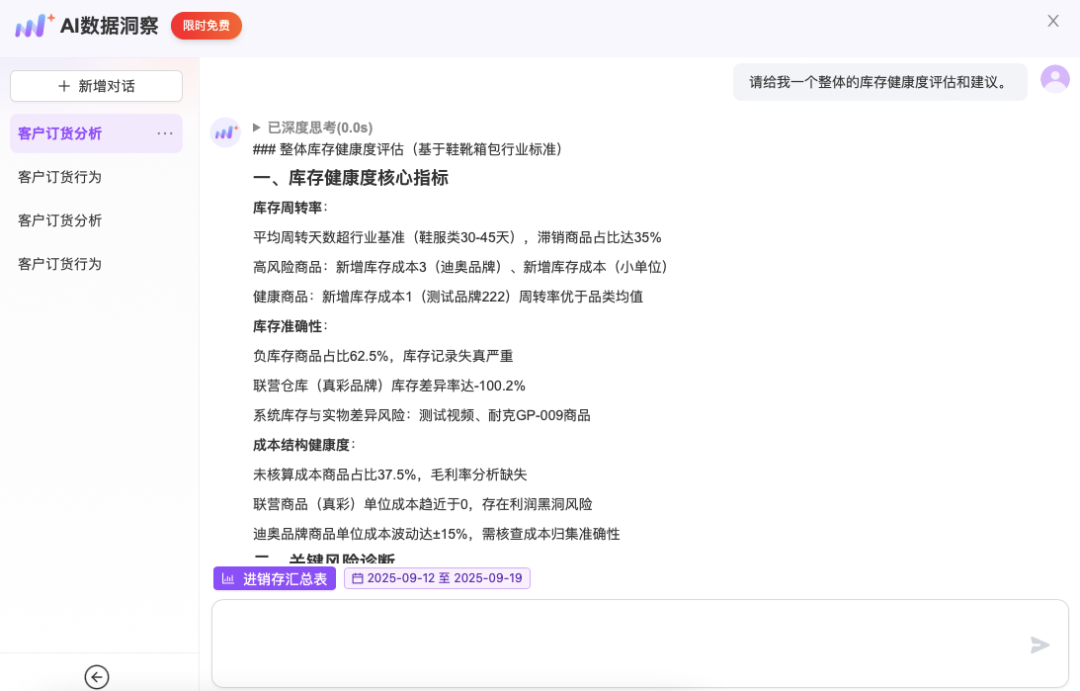
Task: Click the plus icon in 新增对话
Action: [x=63, y=86]
